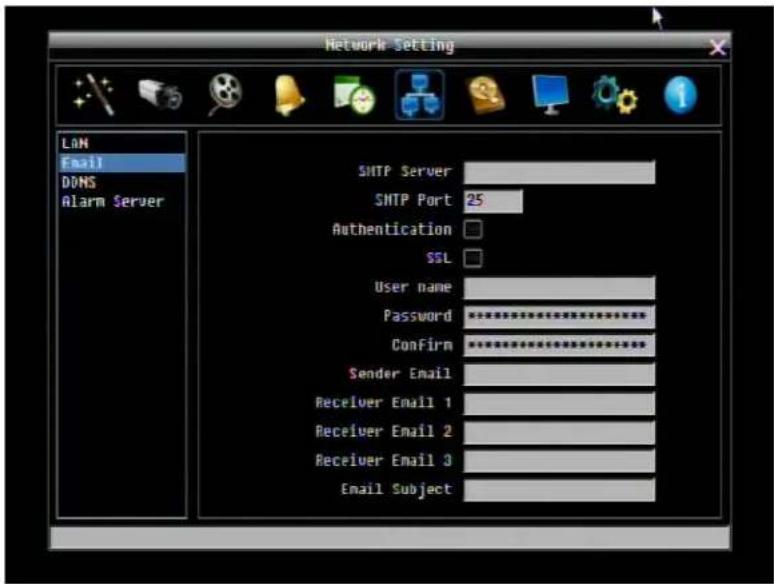The image size is (774, 584).
Task: Click the SMTP Port label text
Action: [x=413, y=200]
